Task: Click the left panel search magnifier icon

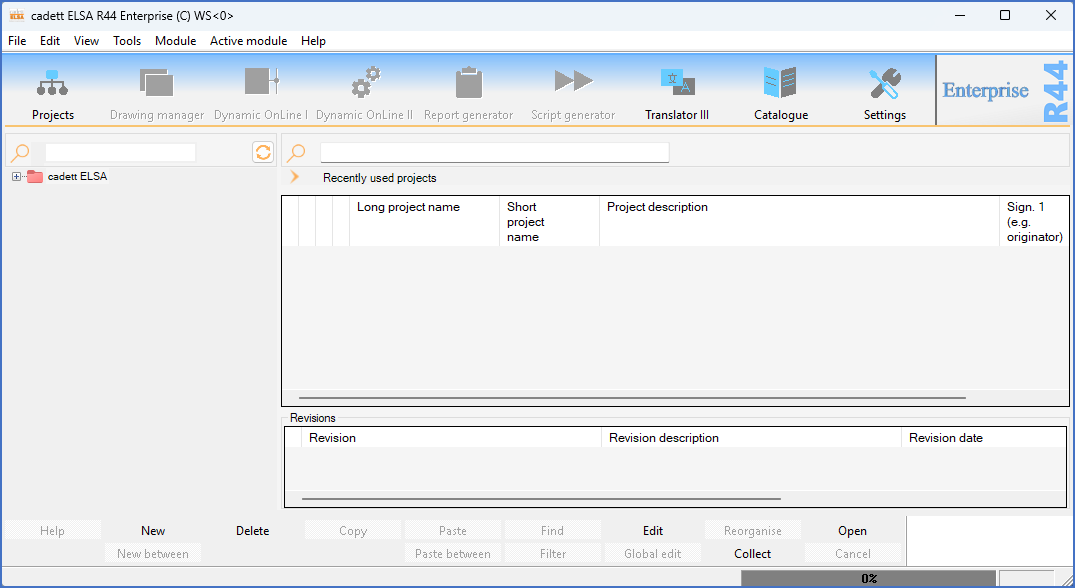Action: [20, 153]
